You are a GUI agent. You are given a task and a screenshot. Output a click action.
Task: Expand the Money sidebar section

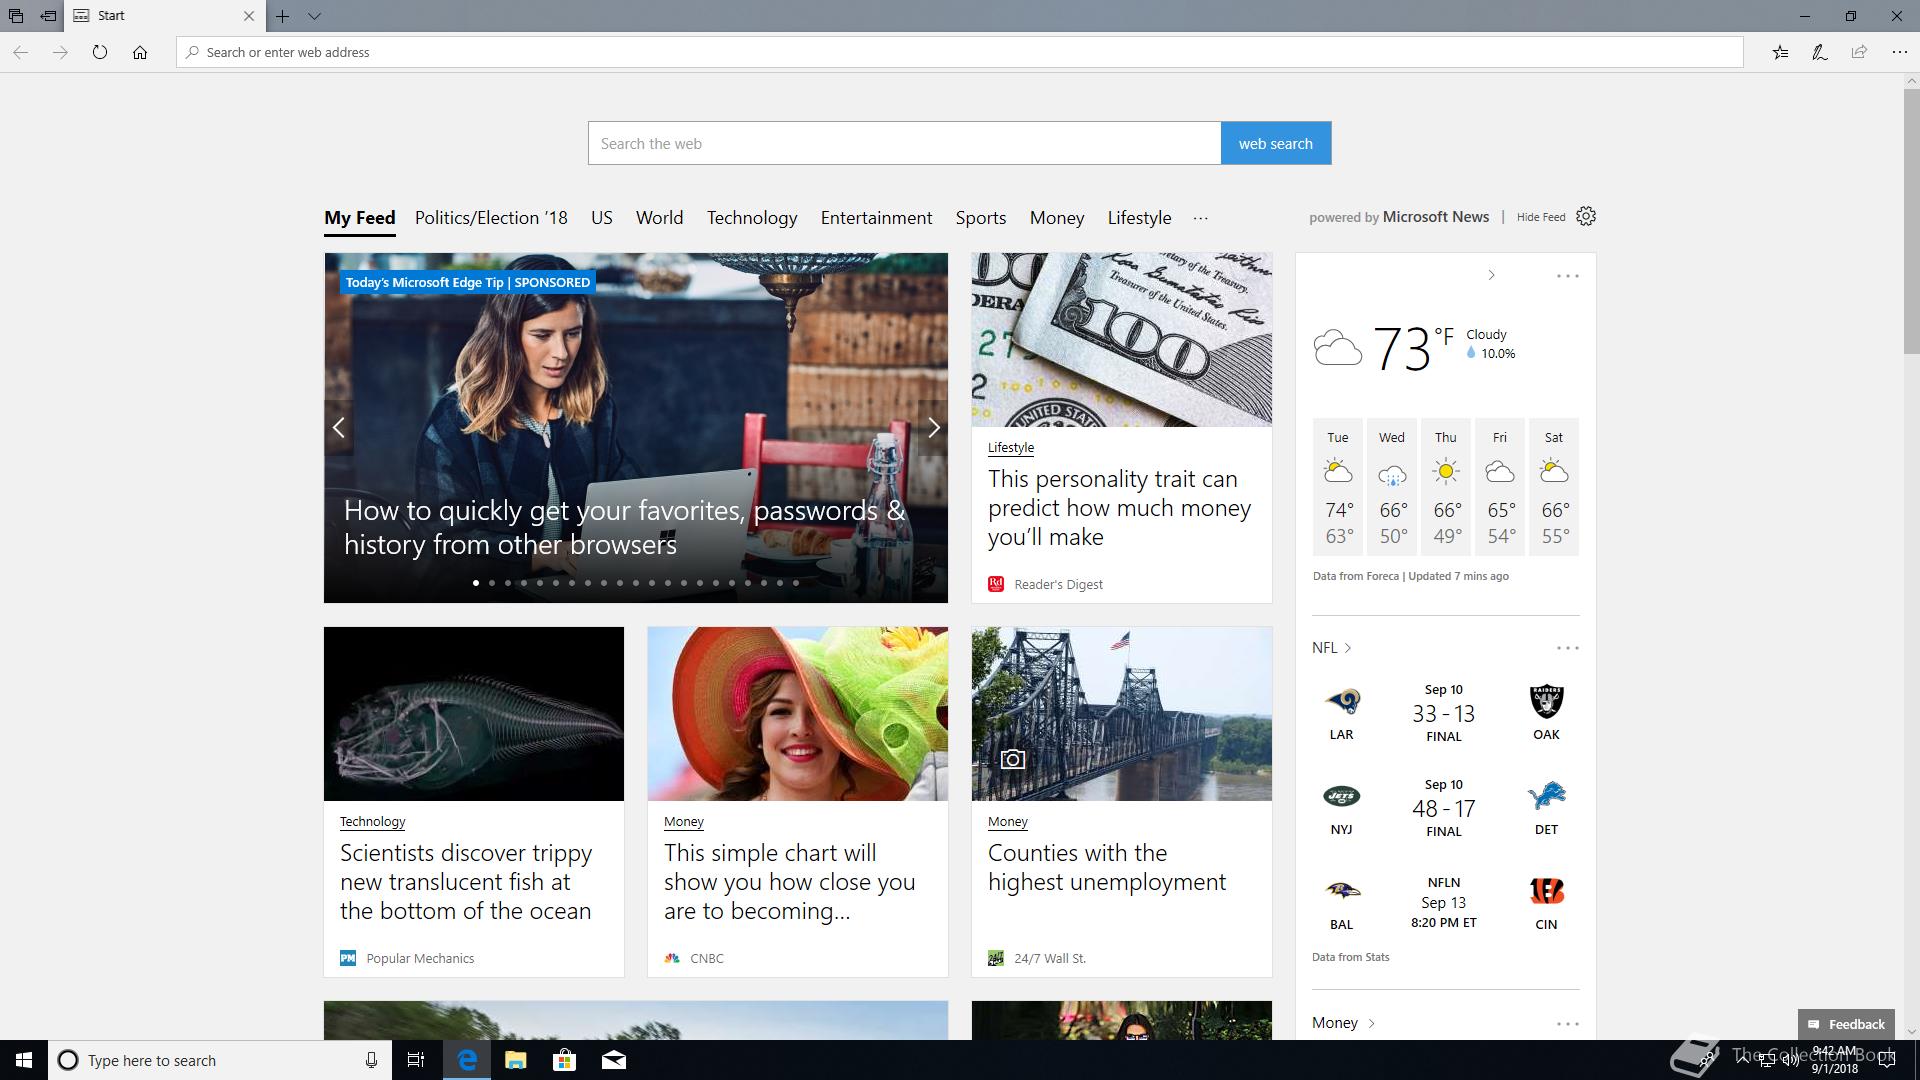click(x=1344, y=1023)
